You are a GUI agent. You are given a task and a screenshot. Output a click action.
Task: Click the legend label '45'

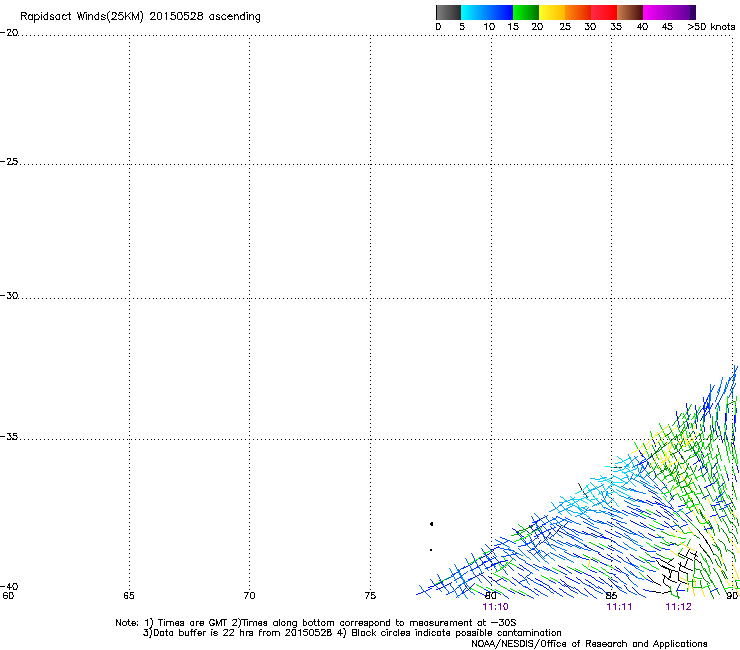tap(667, 27)
